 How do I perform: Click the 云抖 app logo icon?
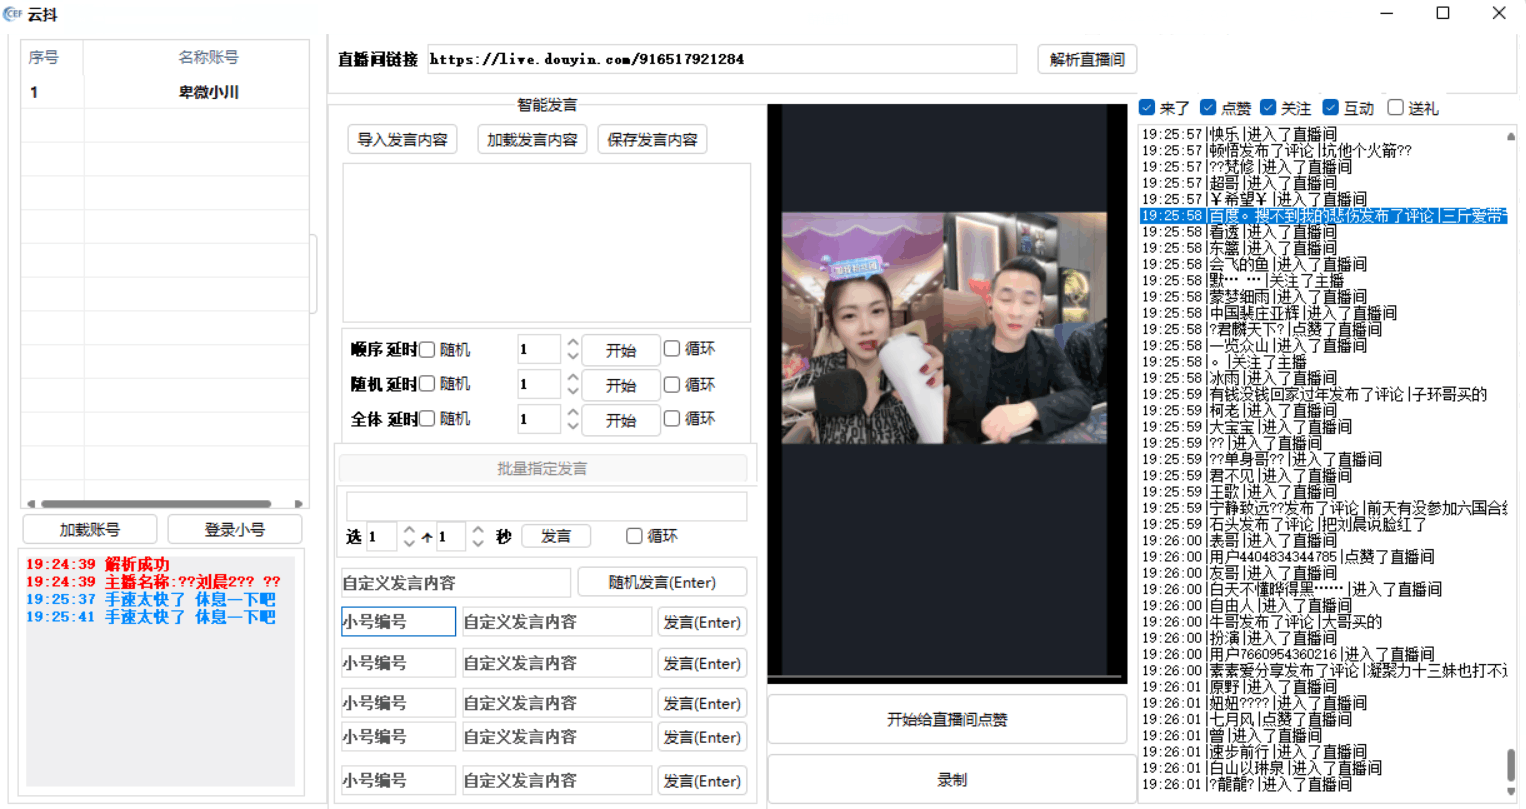pos(14,13)
